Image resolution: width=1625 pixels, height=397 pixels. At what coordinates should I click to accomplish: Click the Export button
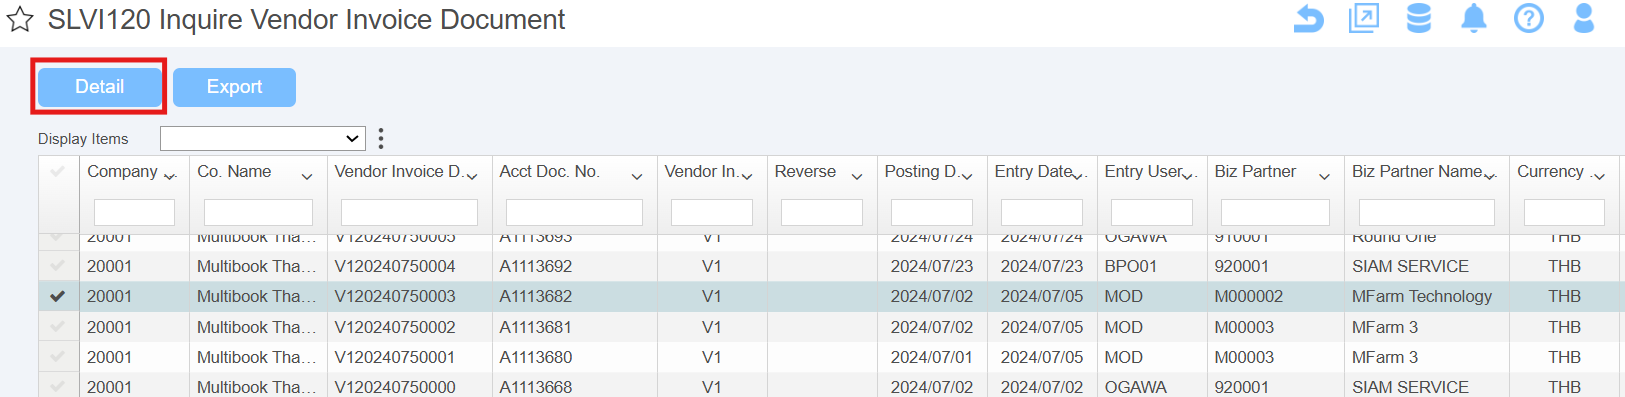234,87
